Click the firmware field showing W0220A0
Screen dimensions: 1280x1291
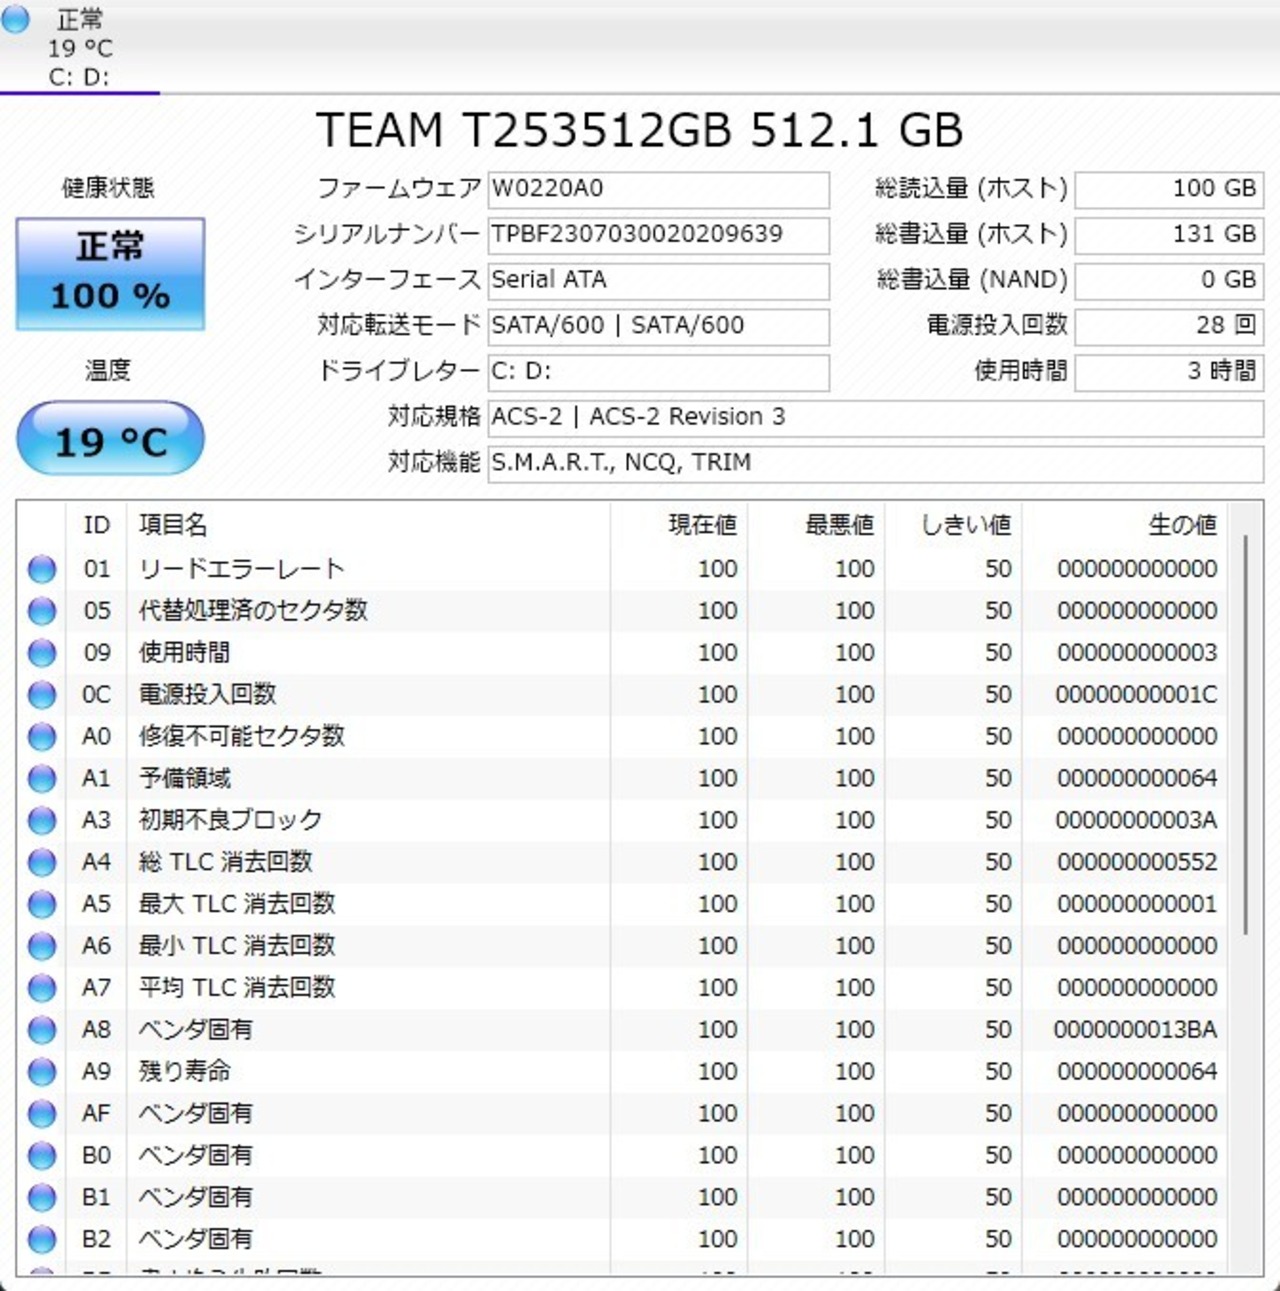point(658,189)
